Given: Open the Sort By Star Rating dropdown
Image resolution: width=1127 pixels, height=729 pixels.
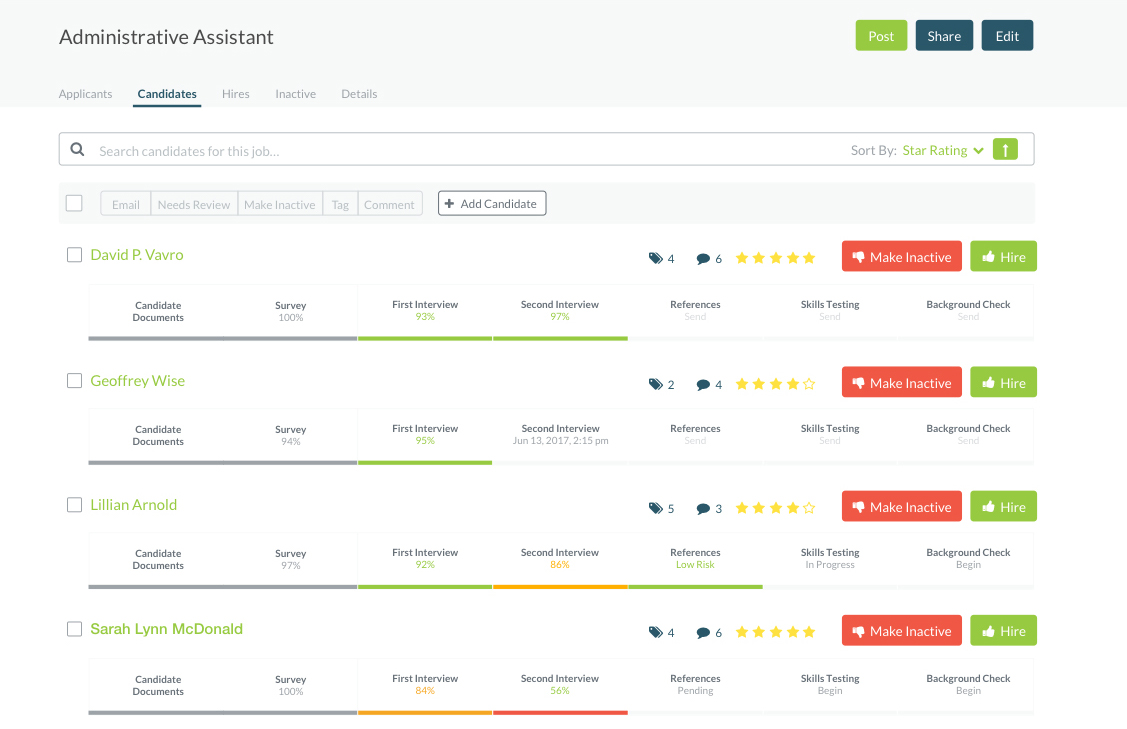Looking at the screenshot, I should (x=943, y=150).
